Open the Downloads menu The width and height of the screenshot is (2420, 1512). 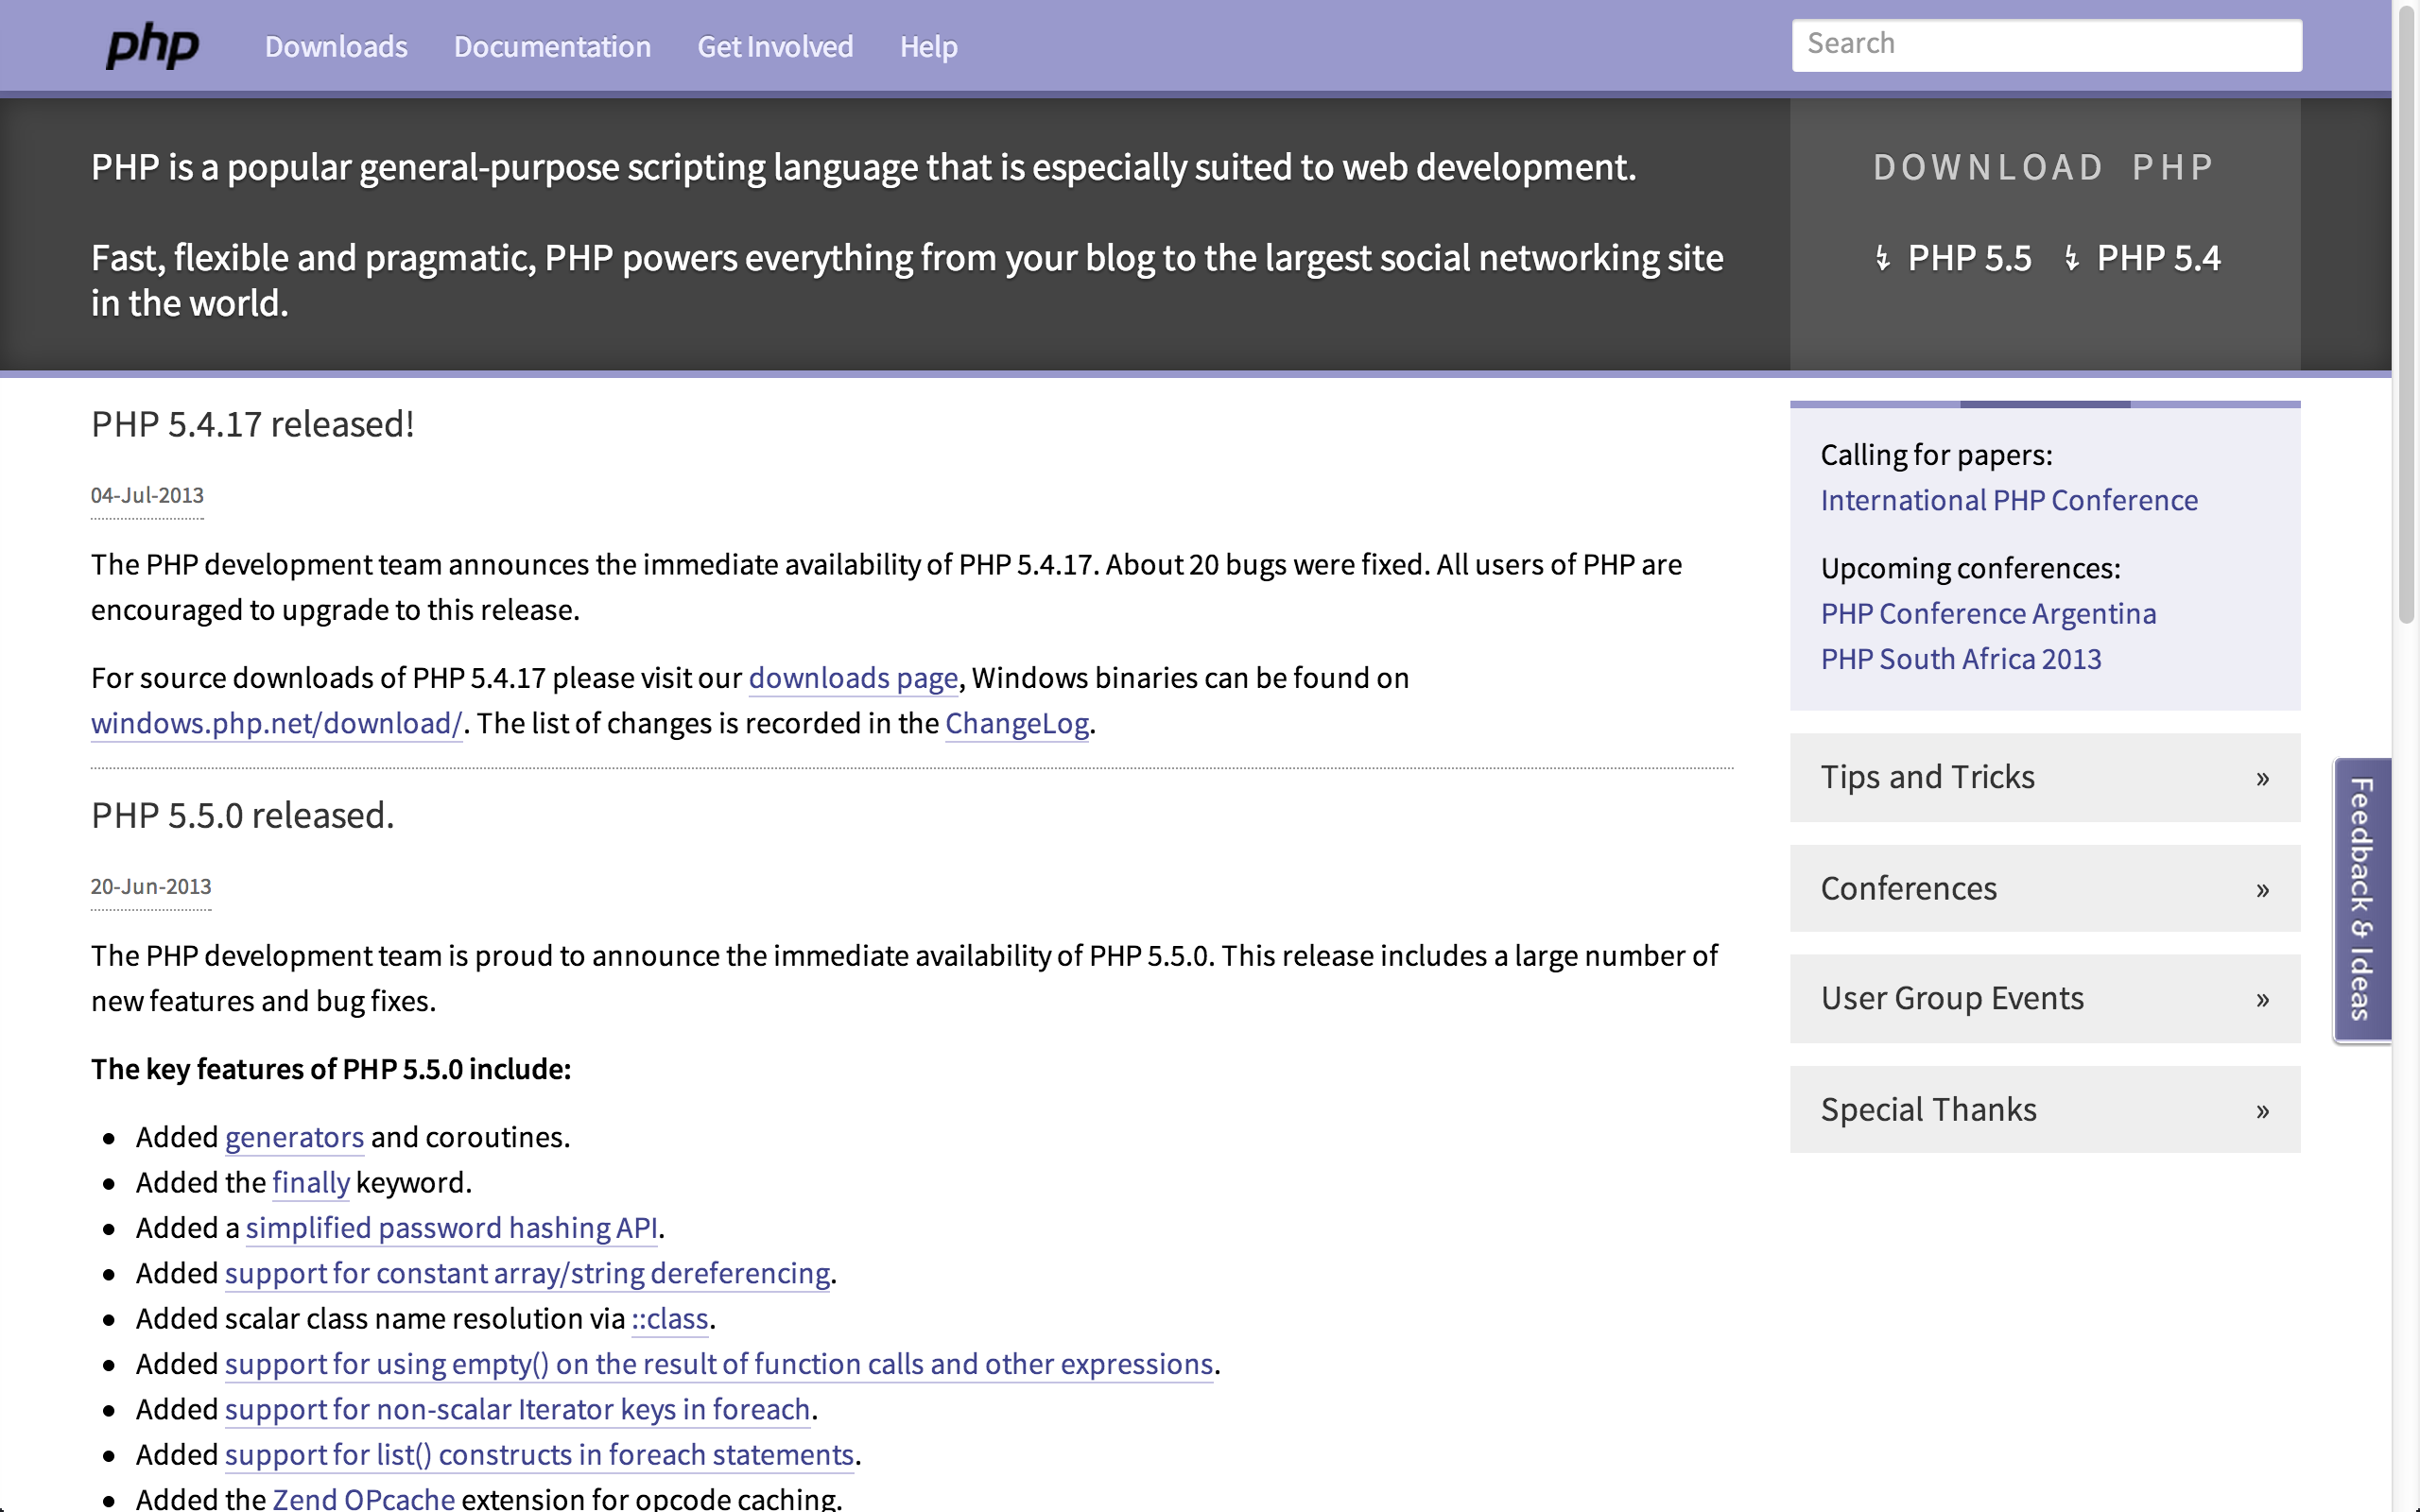[336, 46]
